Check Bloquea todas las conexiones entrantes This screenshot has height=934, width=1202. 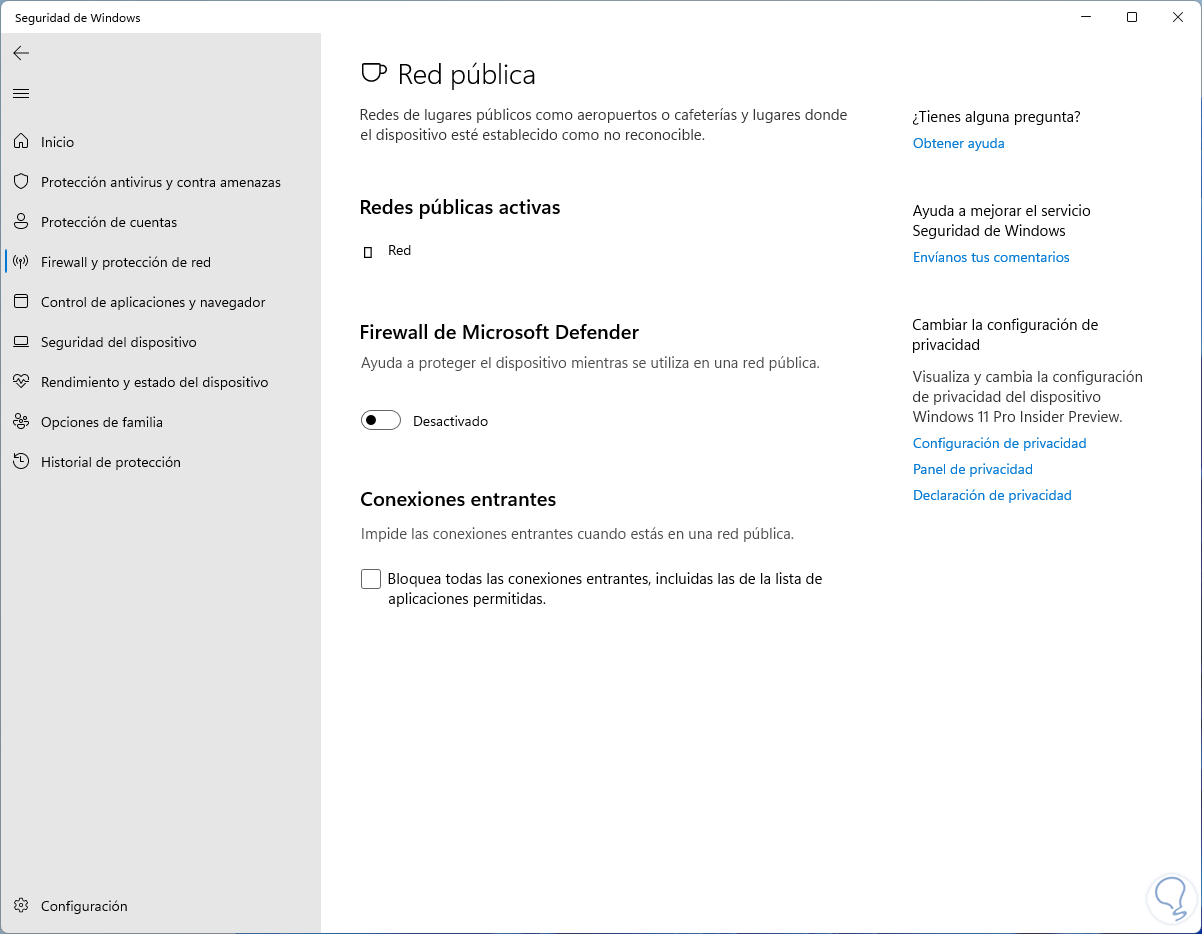[x=371, y=579]
